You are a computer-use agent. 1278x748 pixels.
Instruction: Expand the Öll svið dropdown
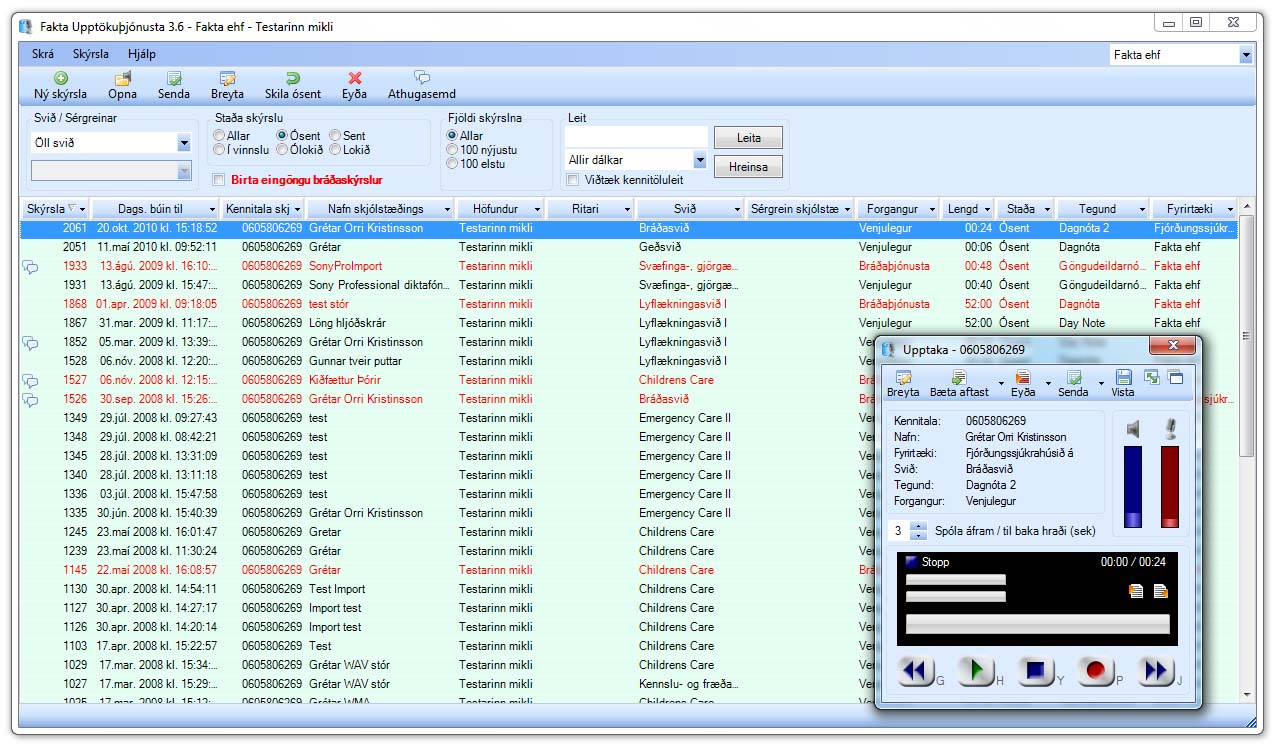pyautogui.click(x=183, y=143)
